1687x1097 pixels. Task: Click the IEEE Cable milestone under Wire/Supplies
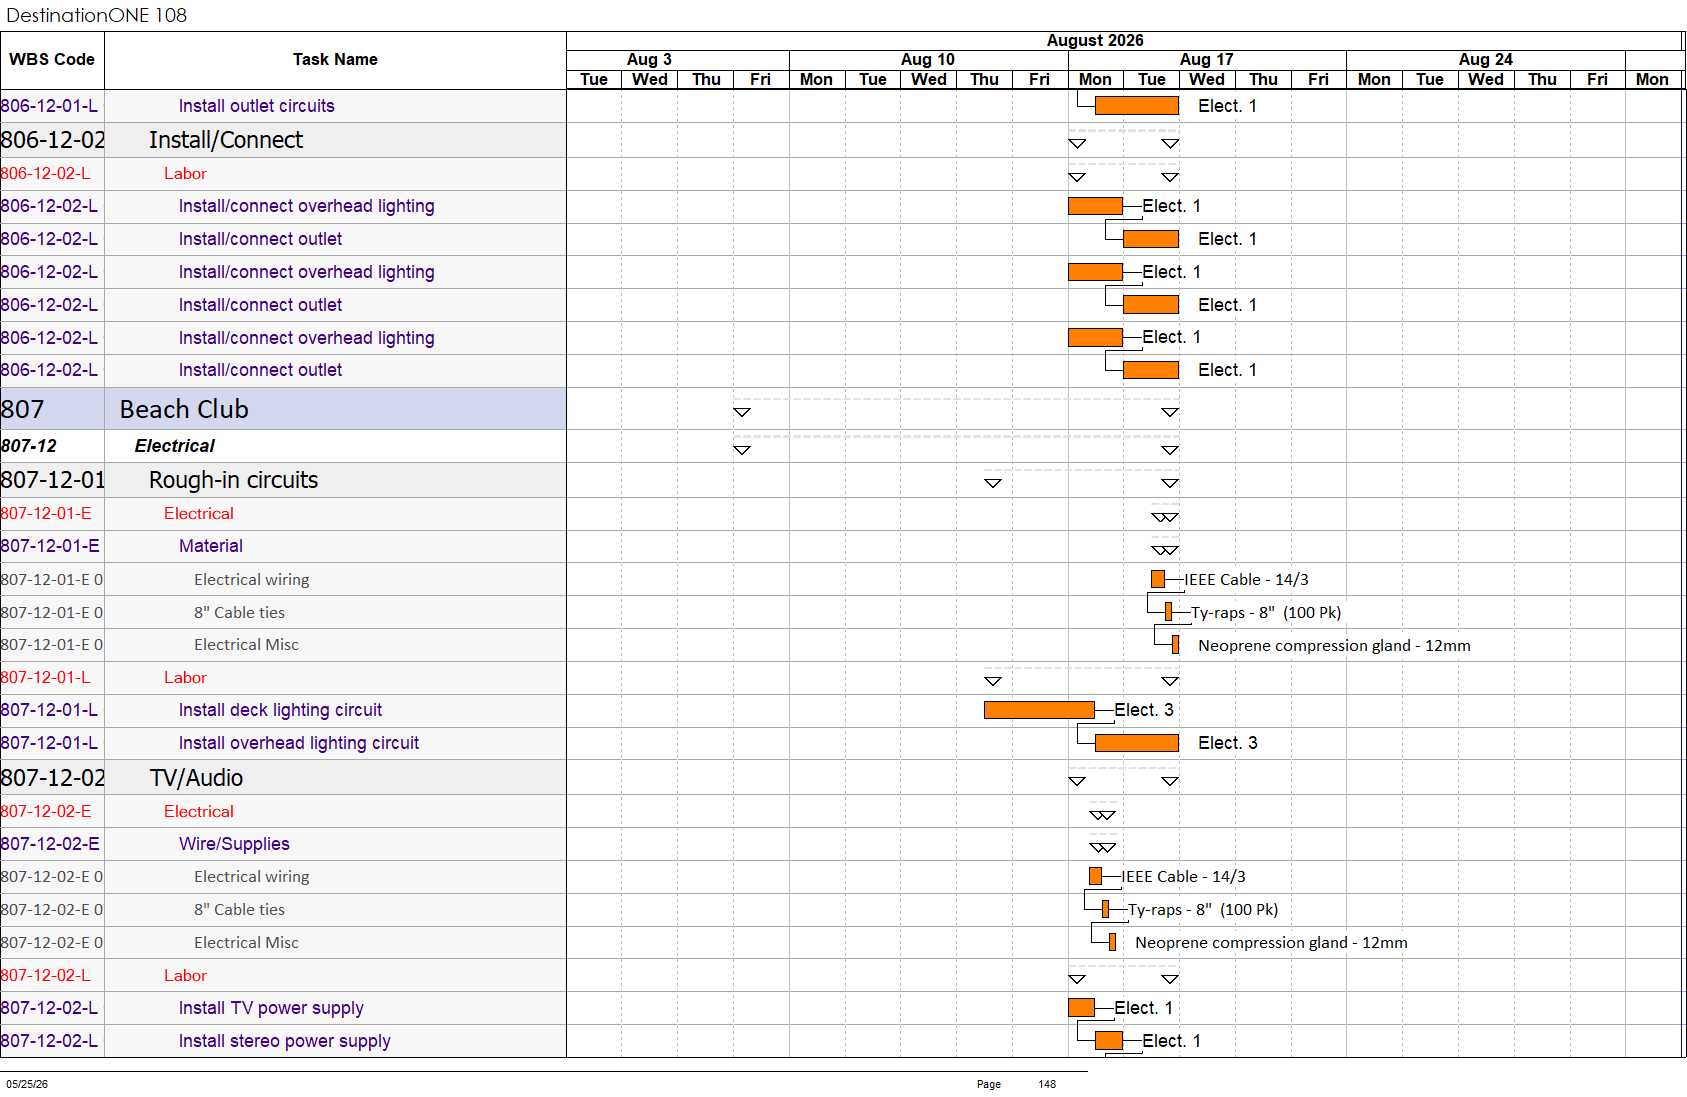coord(1095,876)
